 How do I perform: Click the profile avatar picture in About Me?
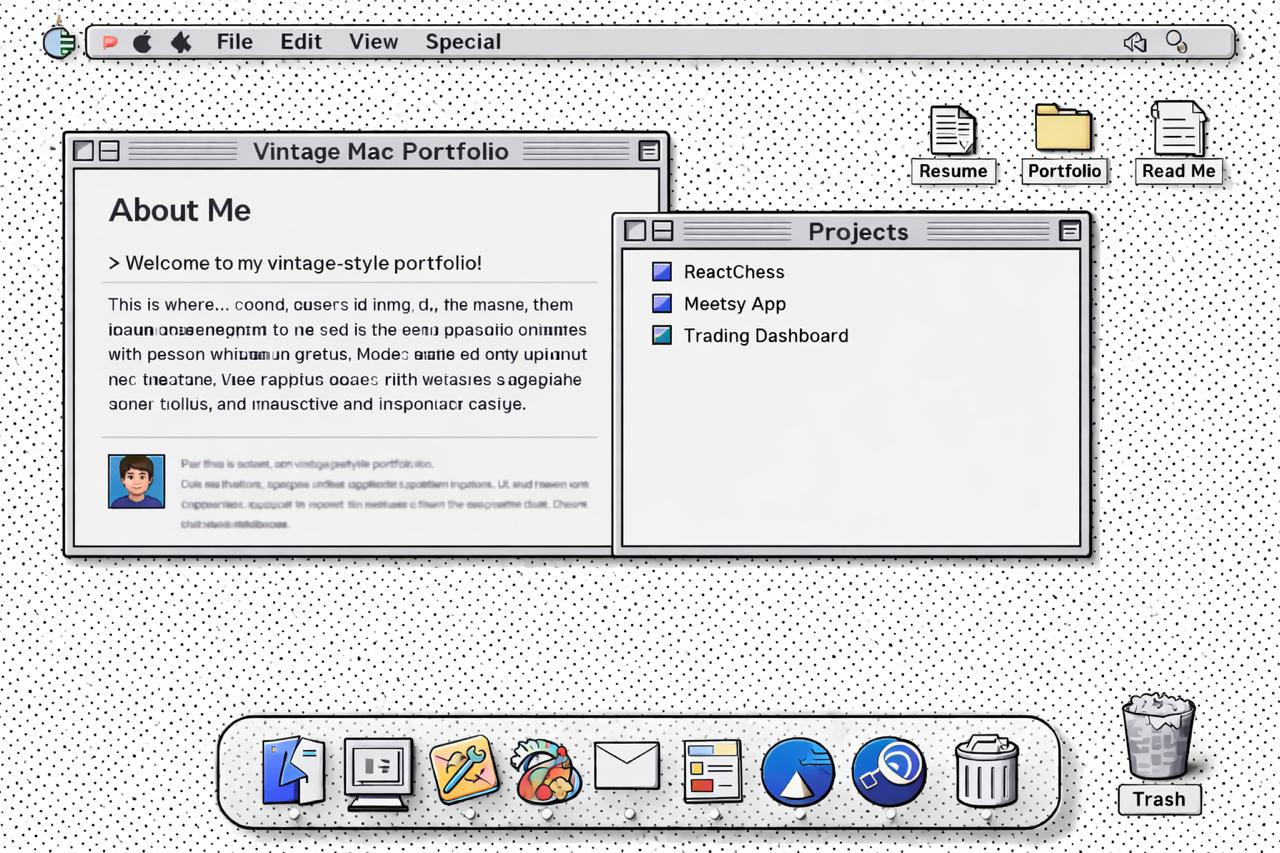coord(136,481)
